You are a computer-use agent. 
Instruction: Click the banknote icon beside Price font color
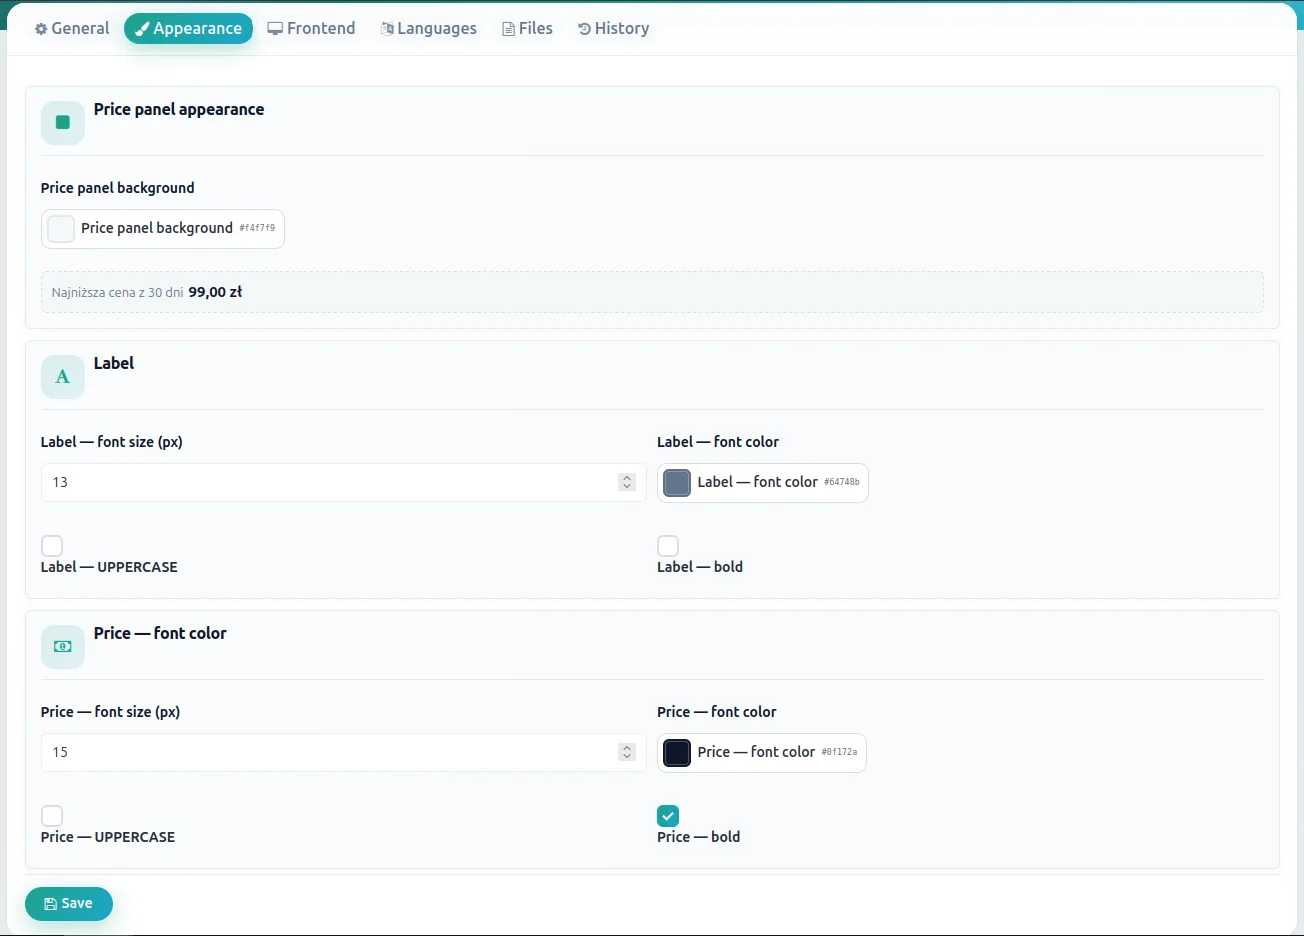point(63,647)
